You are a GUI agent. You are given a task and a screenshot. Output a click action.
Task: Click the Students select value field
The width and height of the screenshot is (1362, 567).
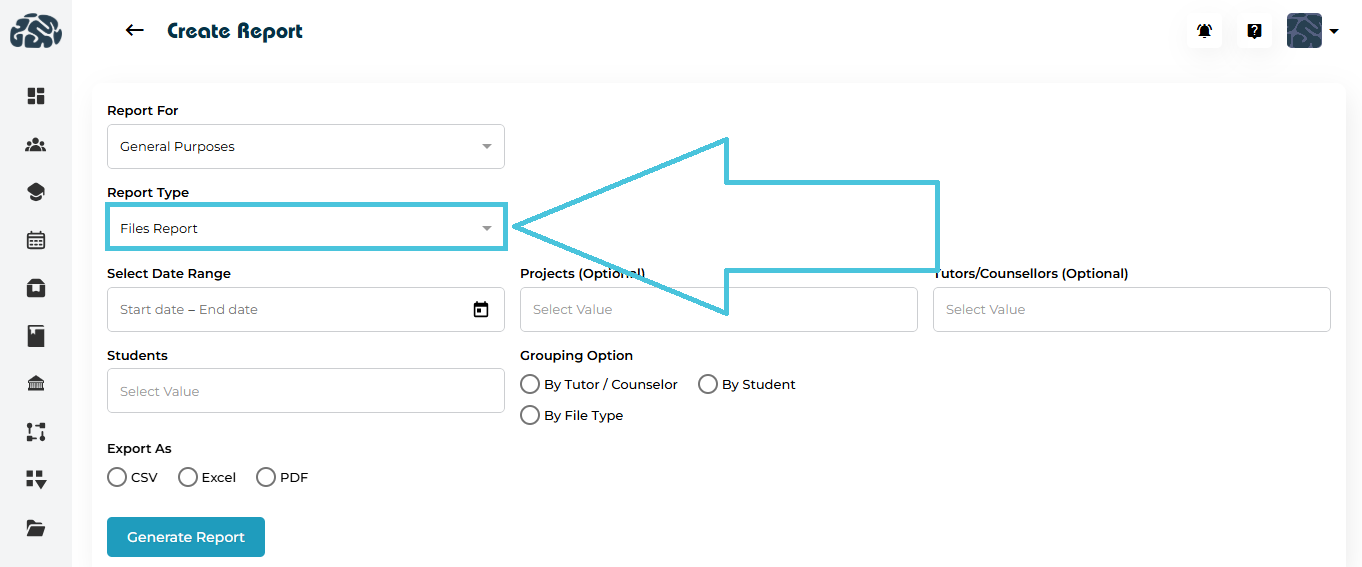305,391
